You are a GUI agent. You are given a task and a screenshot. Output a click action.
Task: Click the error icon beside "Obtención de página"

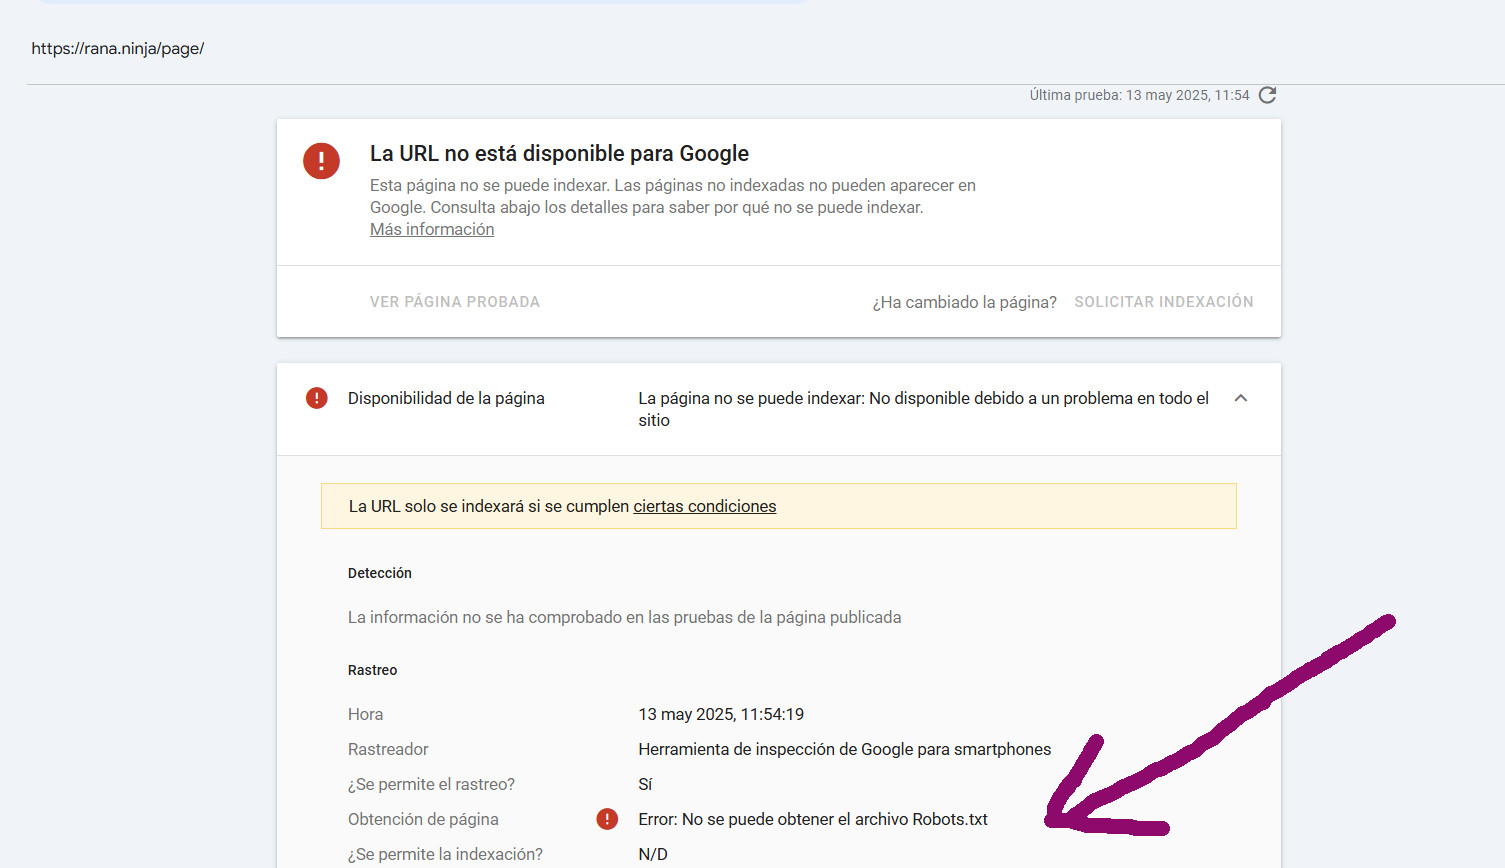(607, 818)
